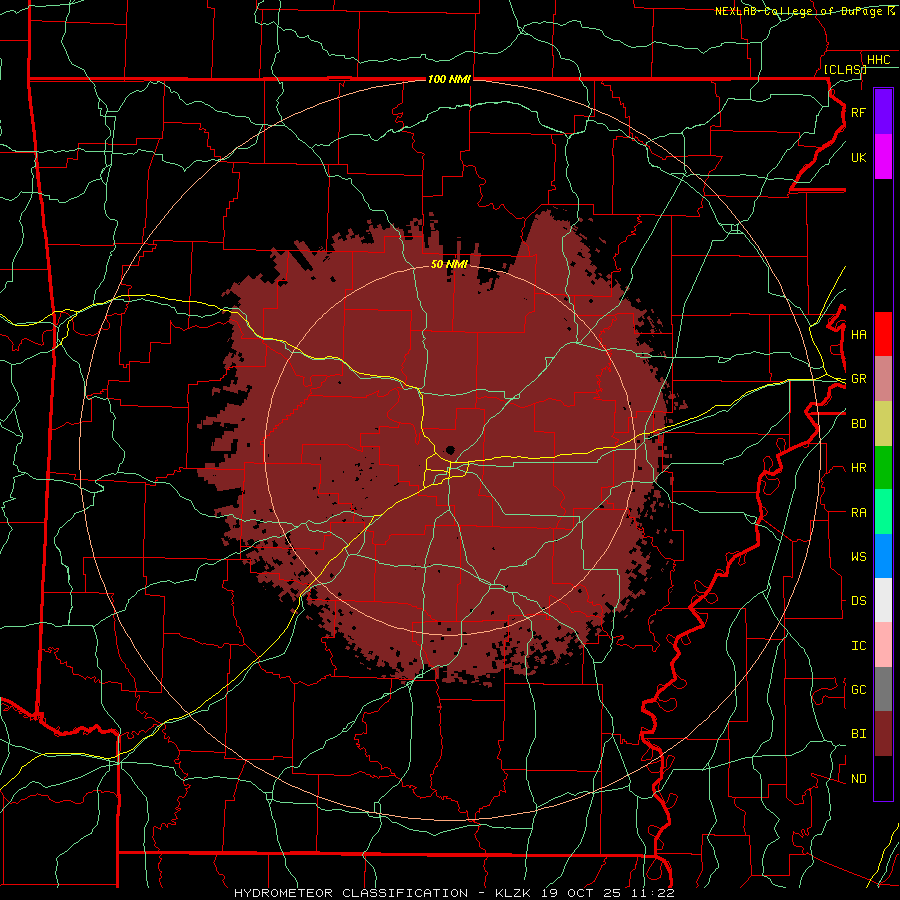Viewport: 900px width, 900px height.
Task: Click the DS legend label
Action: pos(858,601)
